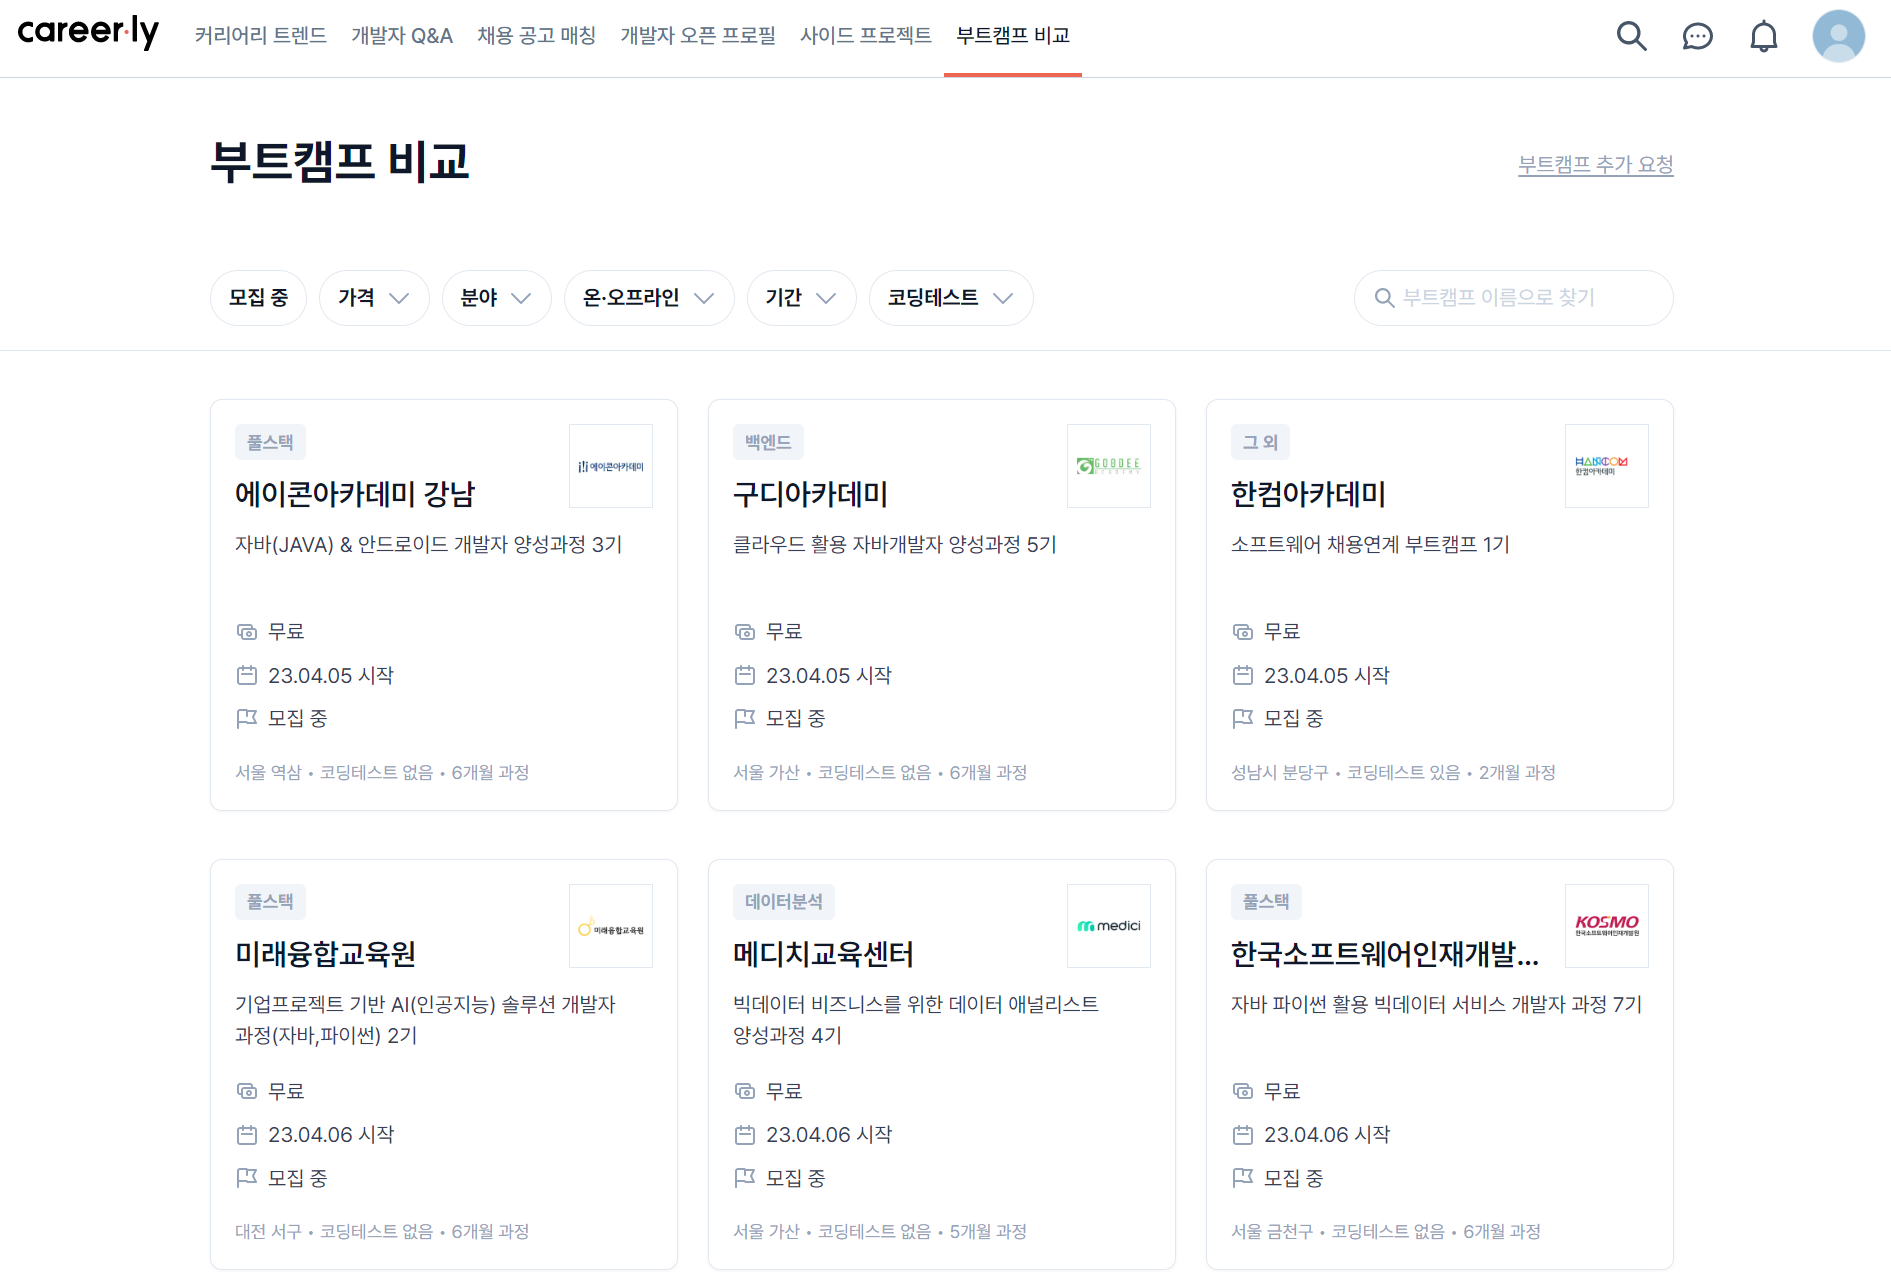Open 한컴아카데미 card title

(1309, 494)
